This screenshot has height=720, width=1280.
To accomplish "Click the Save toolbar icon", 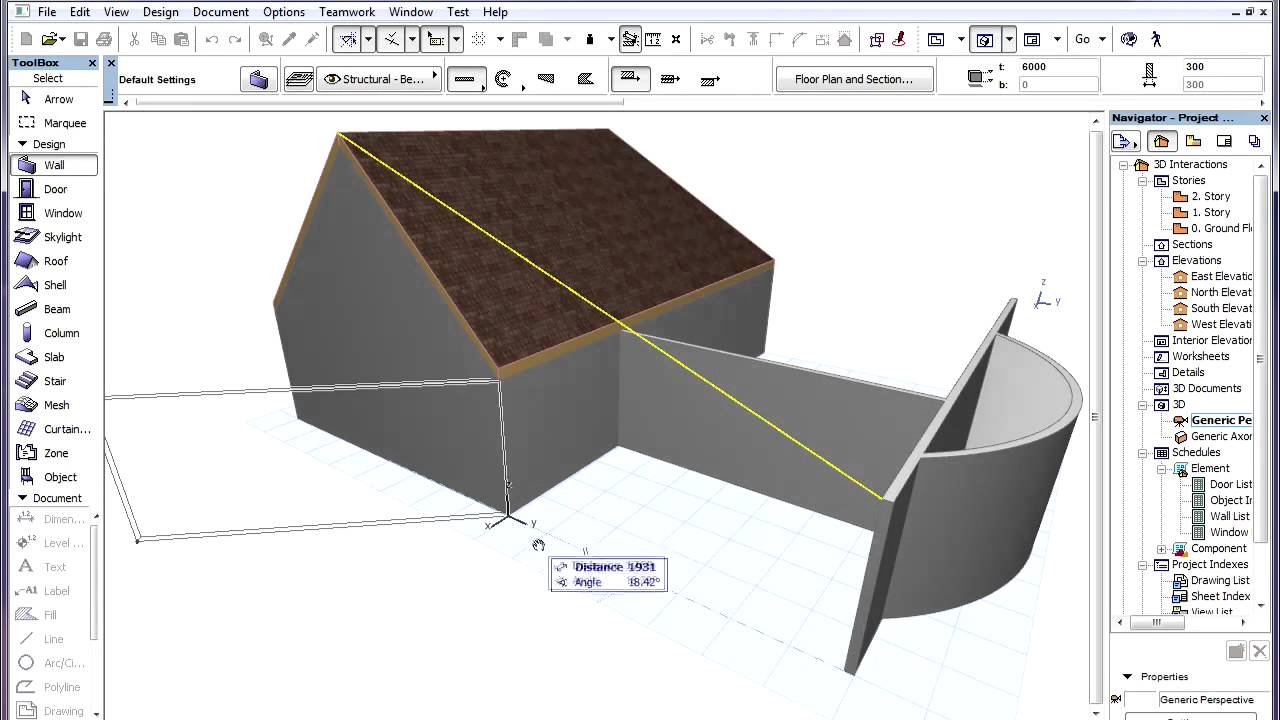I will click(80, 39).
